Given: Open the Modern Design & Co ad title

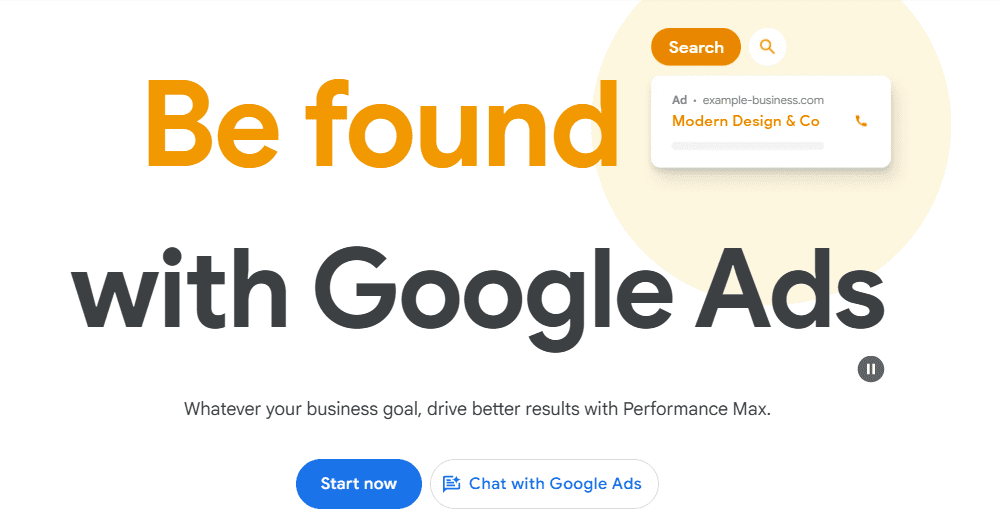Looking at the screenshot, I should (x=746, y=121).
